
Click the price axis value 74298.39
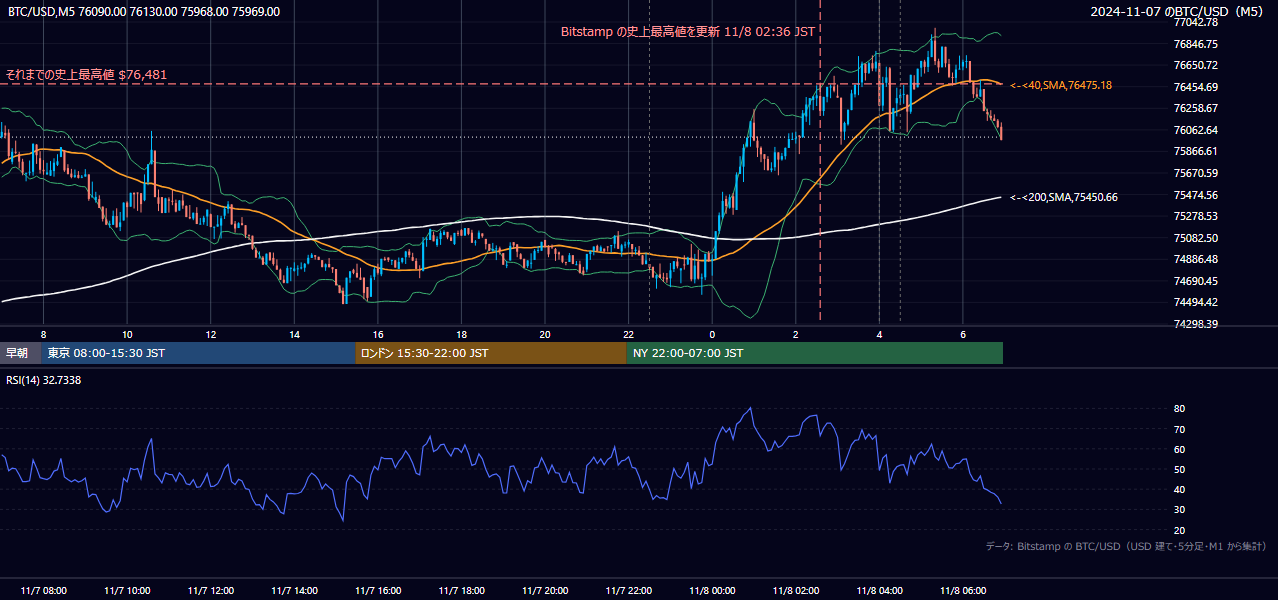tap(1195, 324)
